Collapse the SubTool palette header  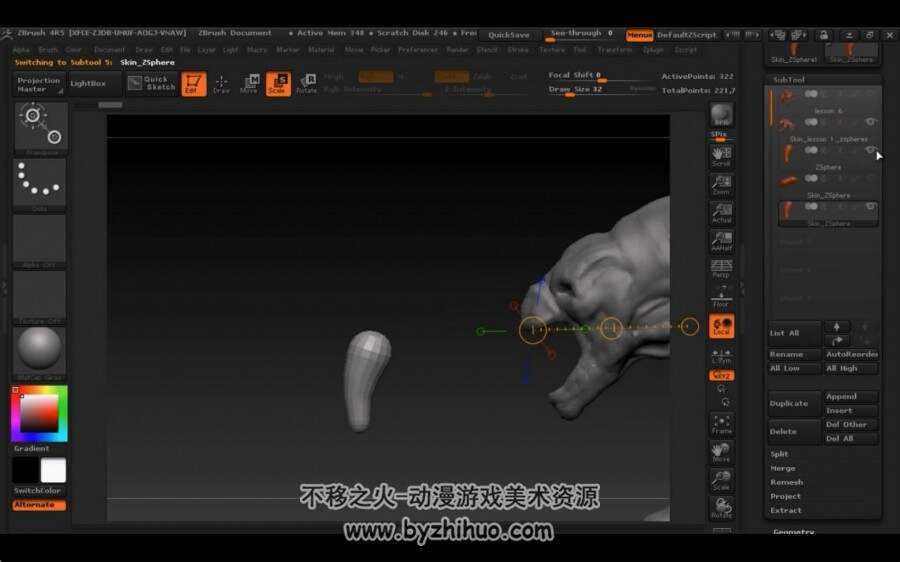(789, 80)
